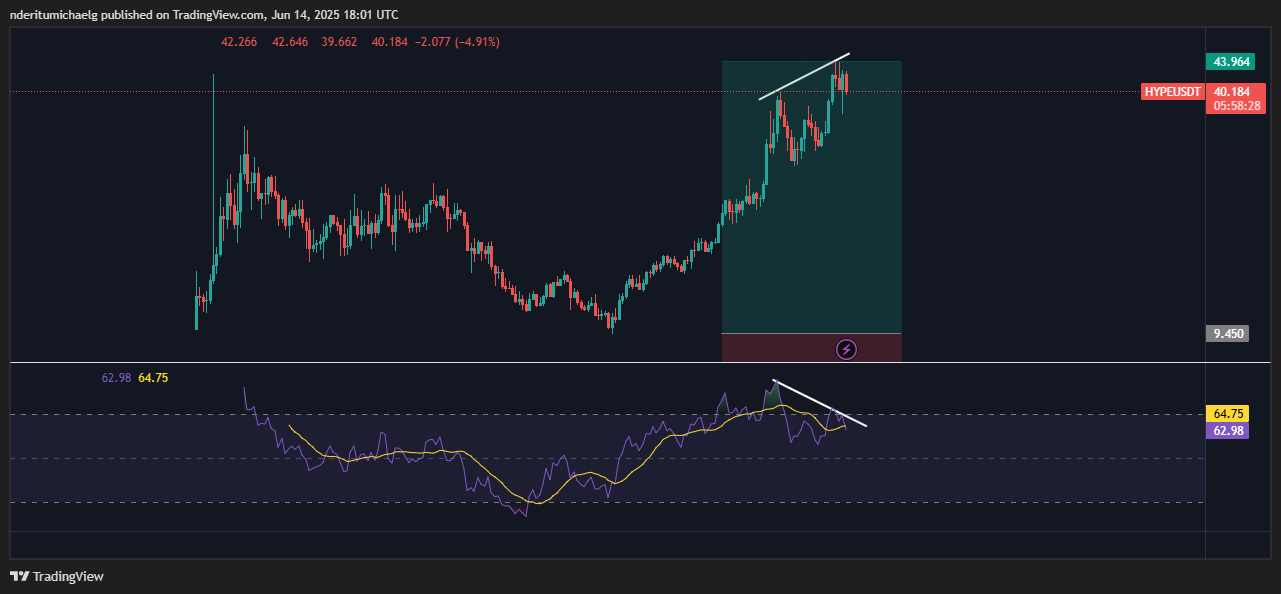Viewport: 1281px width, 594px height.
Task: Click the TradingView logo in the bottom-left corner
Action: [55, 576]
